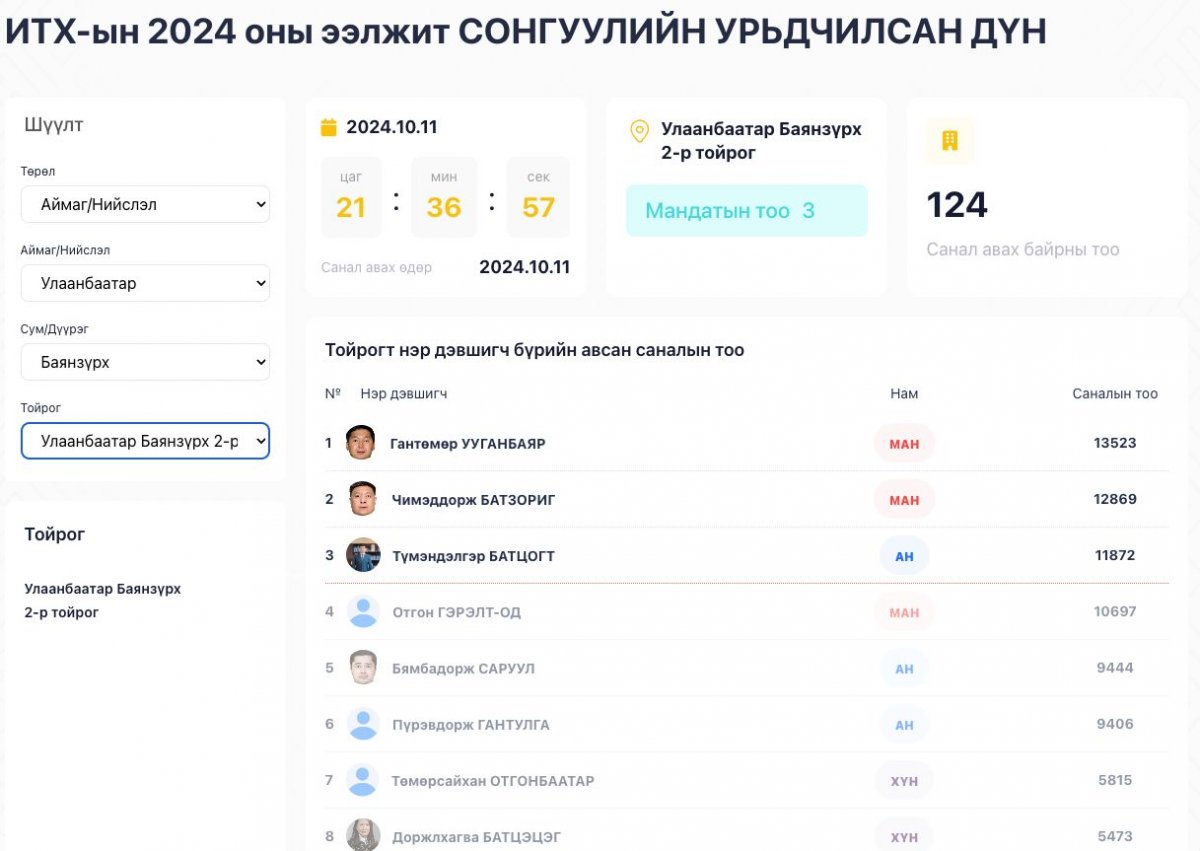Click the Мандатын тоо 3 box

click(746, 211)
